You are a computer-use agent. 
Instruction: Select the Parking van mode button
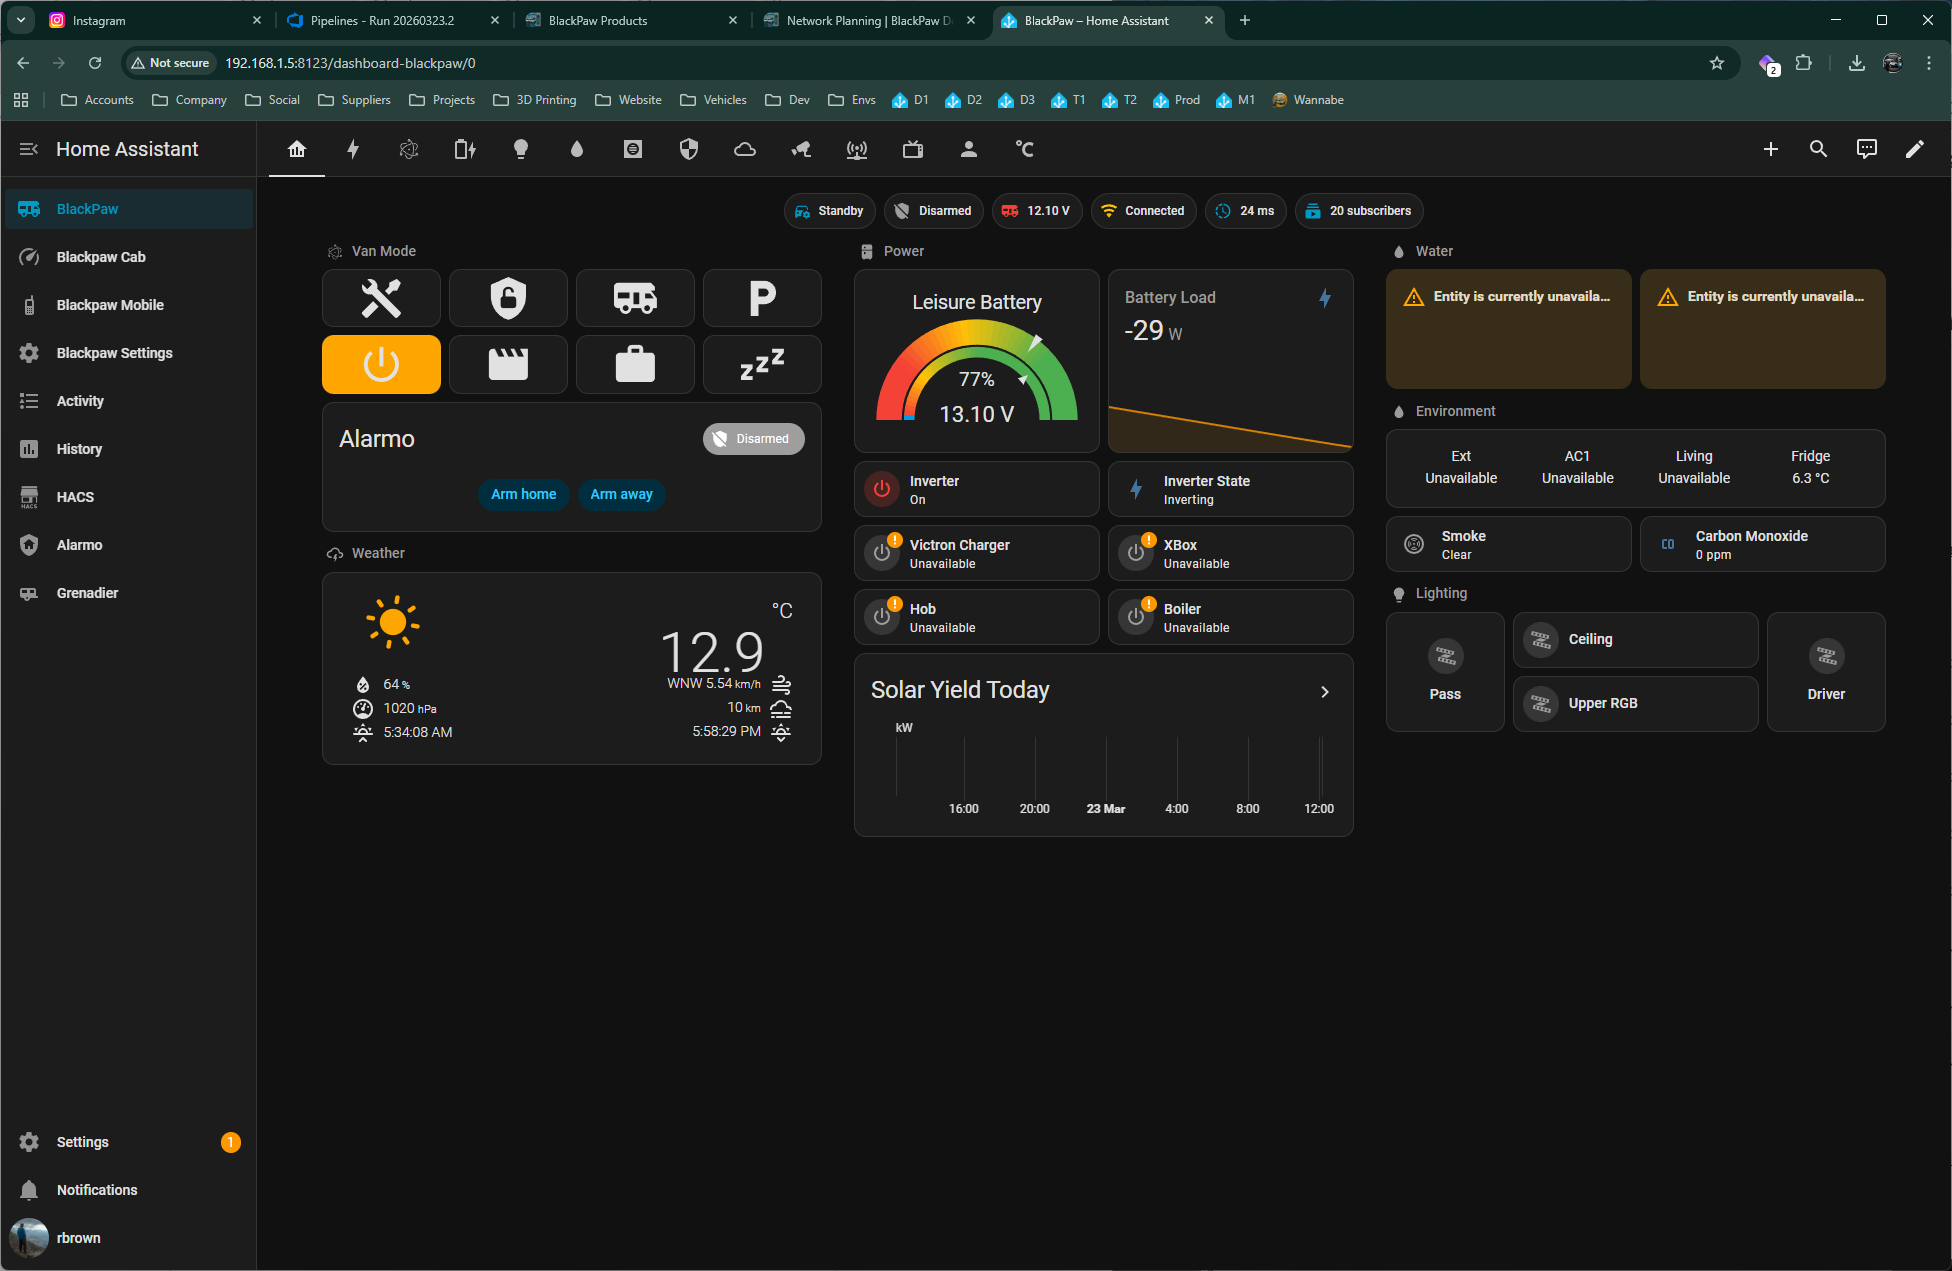[x=762, y=298]
